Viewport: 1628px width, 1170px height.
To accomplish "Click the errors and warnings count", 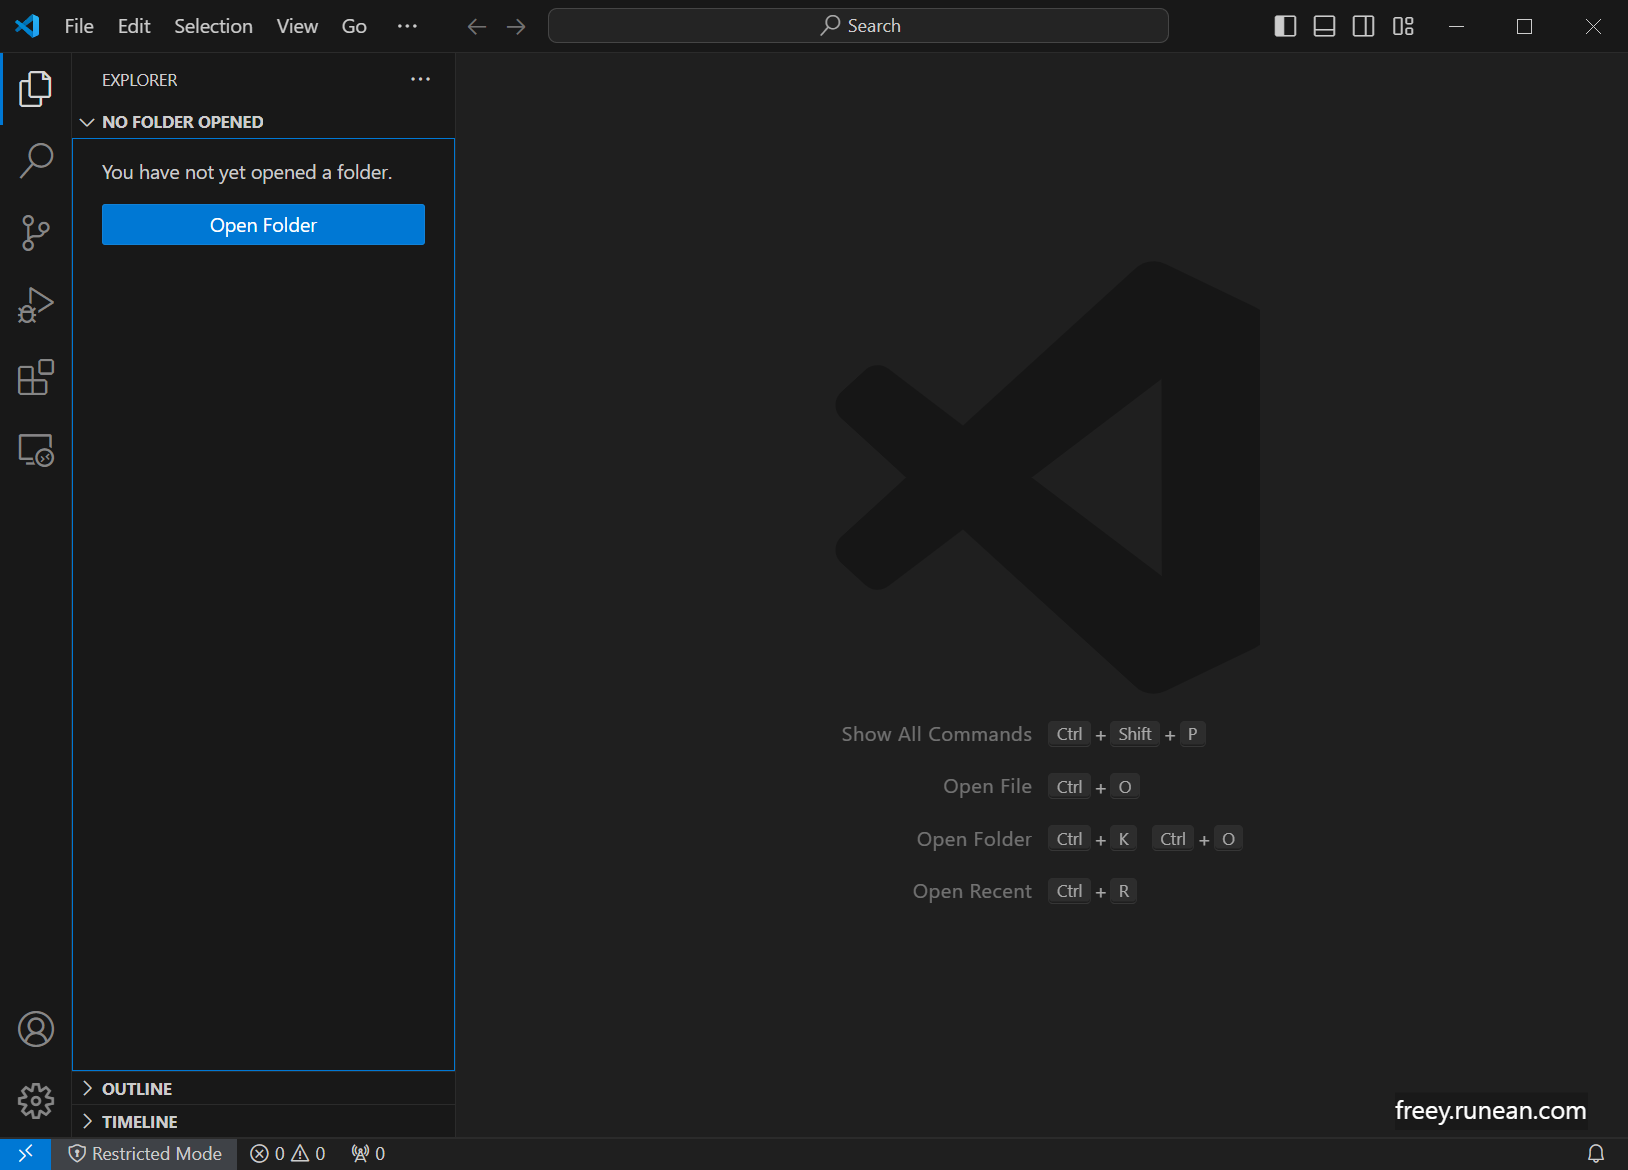I will pyautogui.click(x=288, y=1154).
